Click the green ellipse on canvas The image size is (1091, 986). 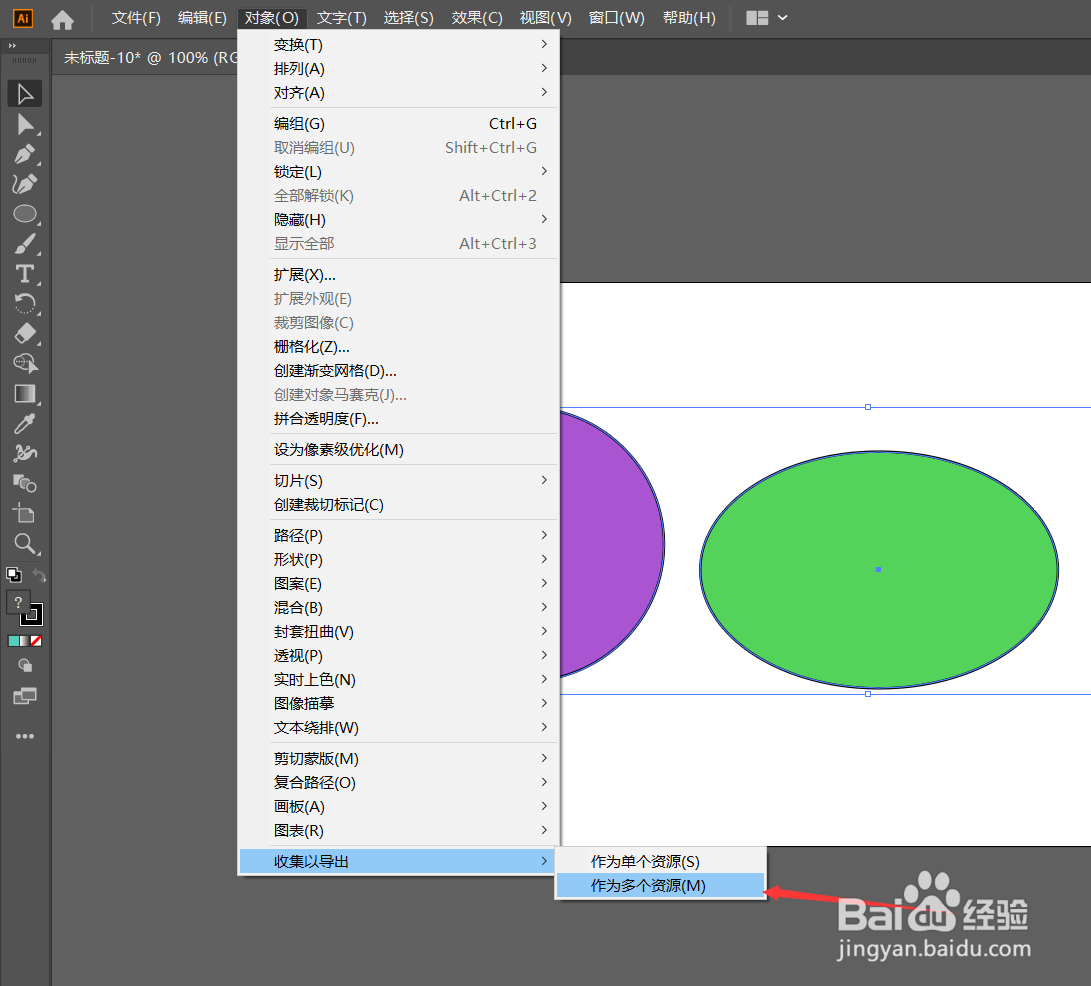[x=879, y=569]
